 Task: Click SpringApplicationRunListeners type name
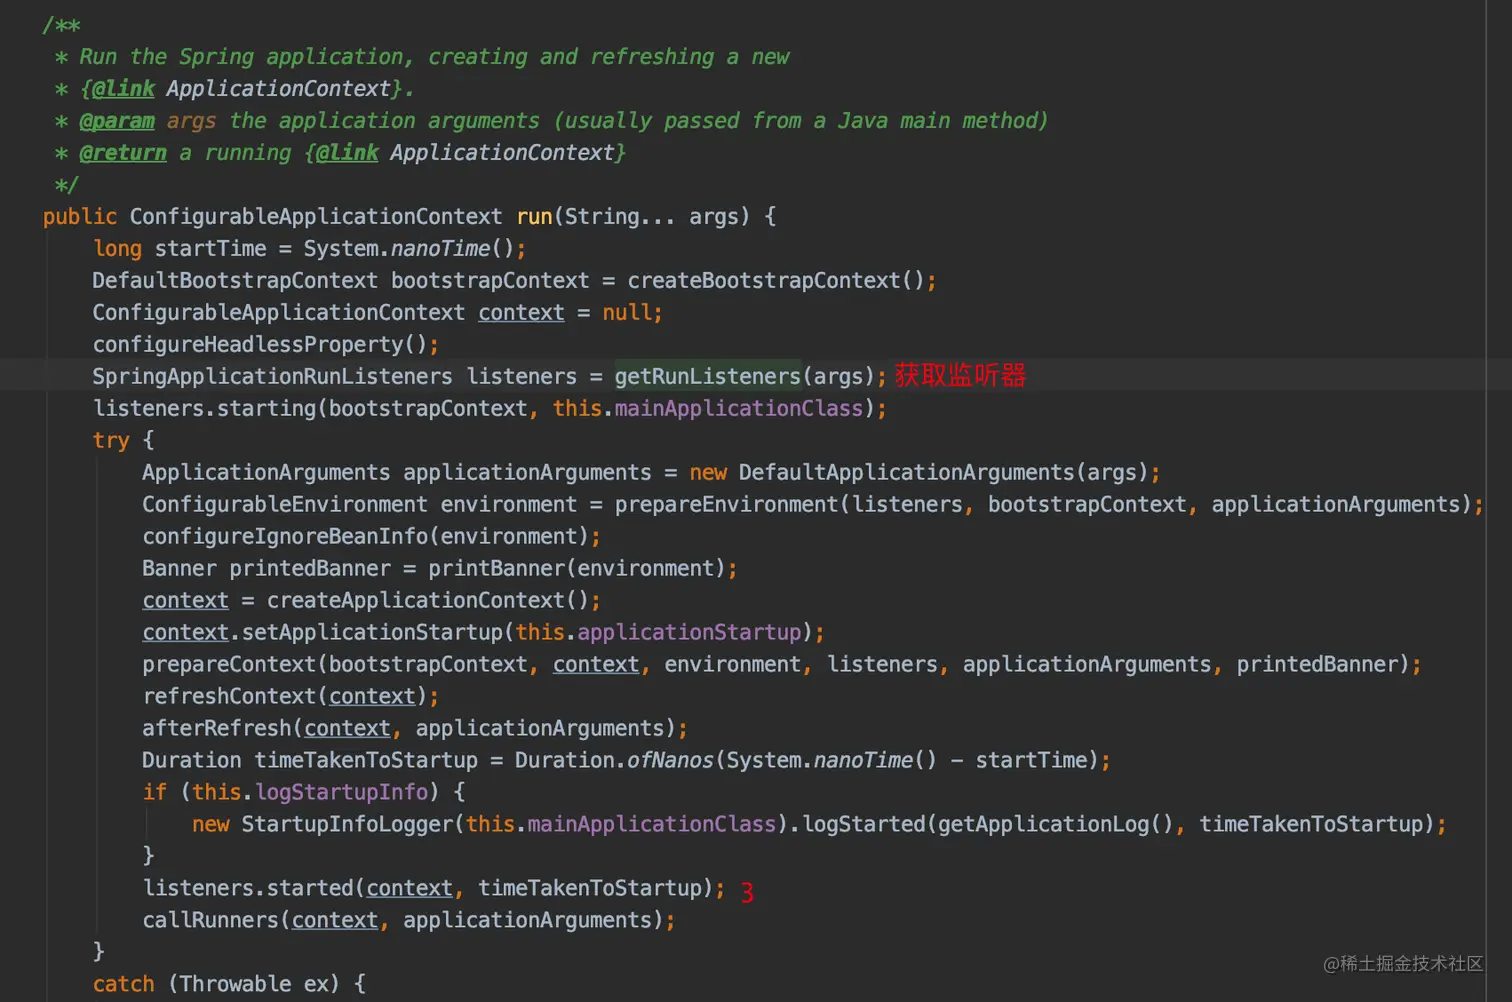(x=272, y=377)
